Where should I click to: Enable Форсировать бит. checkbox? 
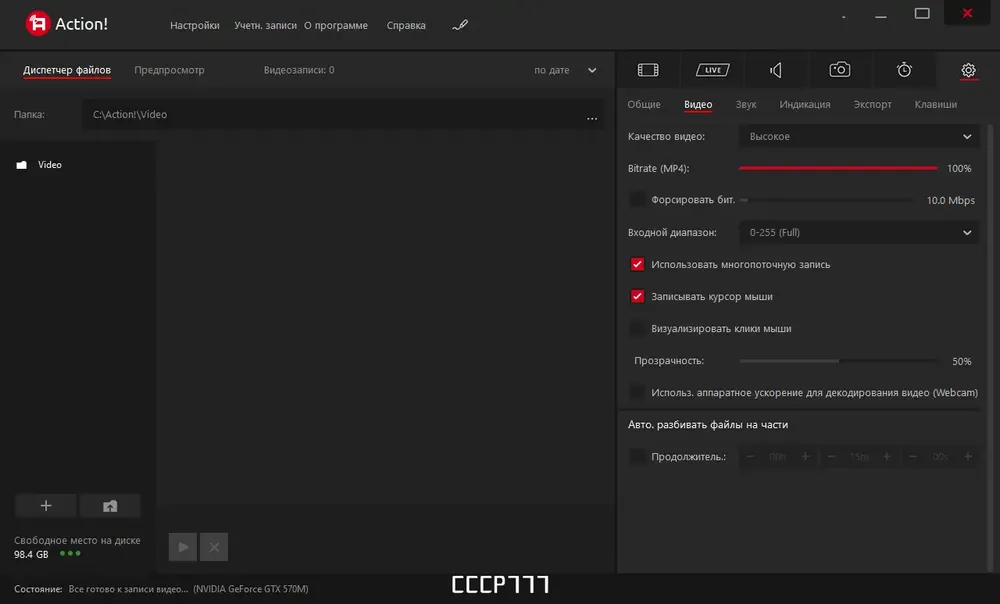click(637, 200)
